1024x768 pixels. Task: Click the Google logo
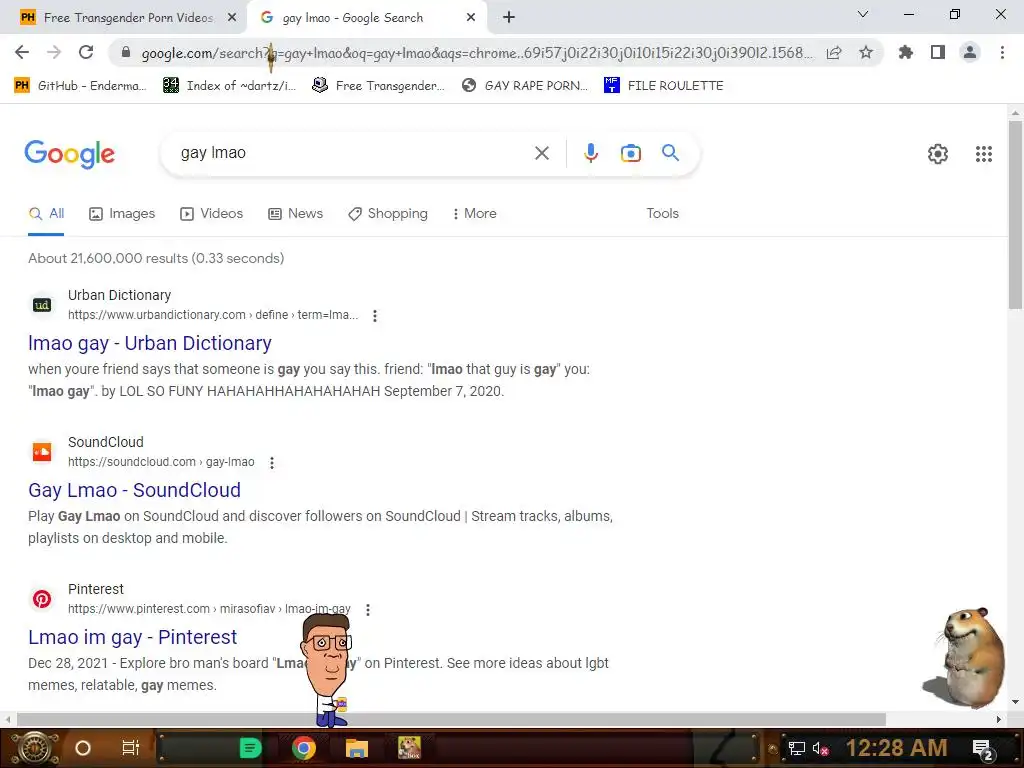70,154
